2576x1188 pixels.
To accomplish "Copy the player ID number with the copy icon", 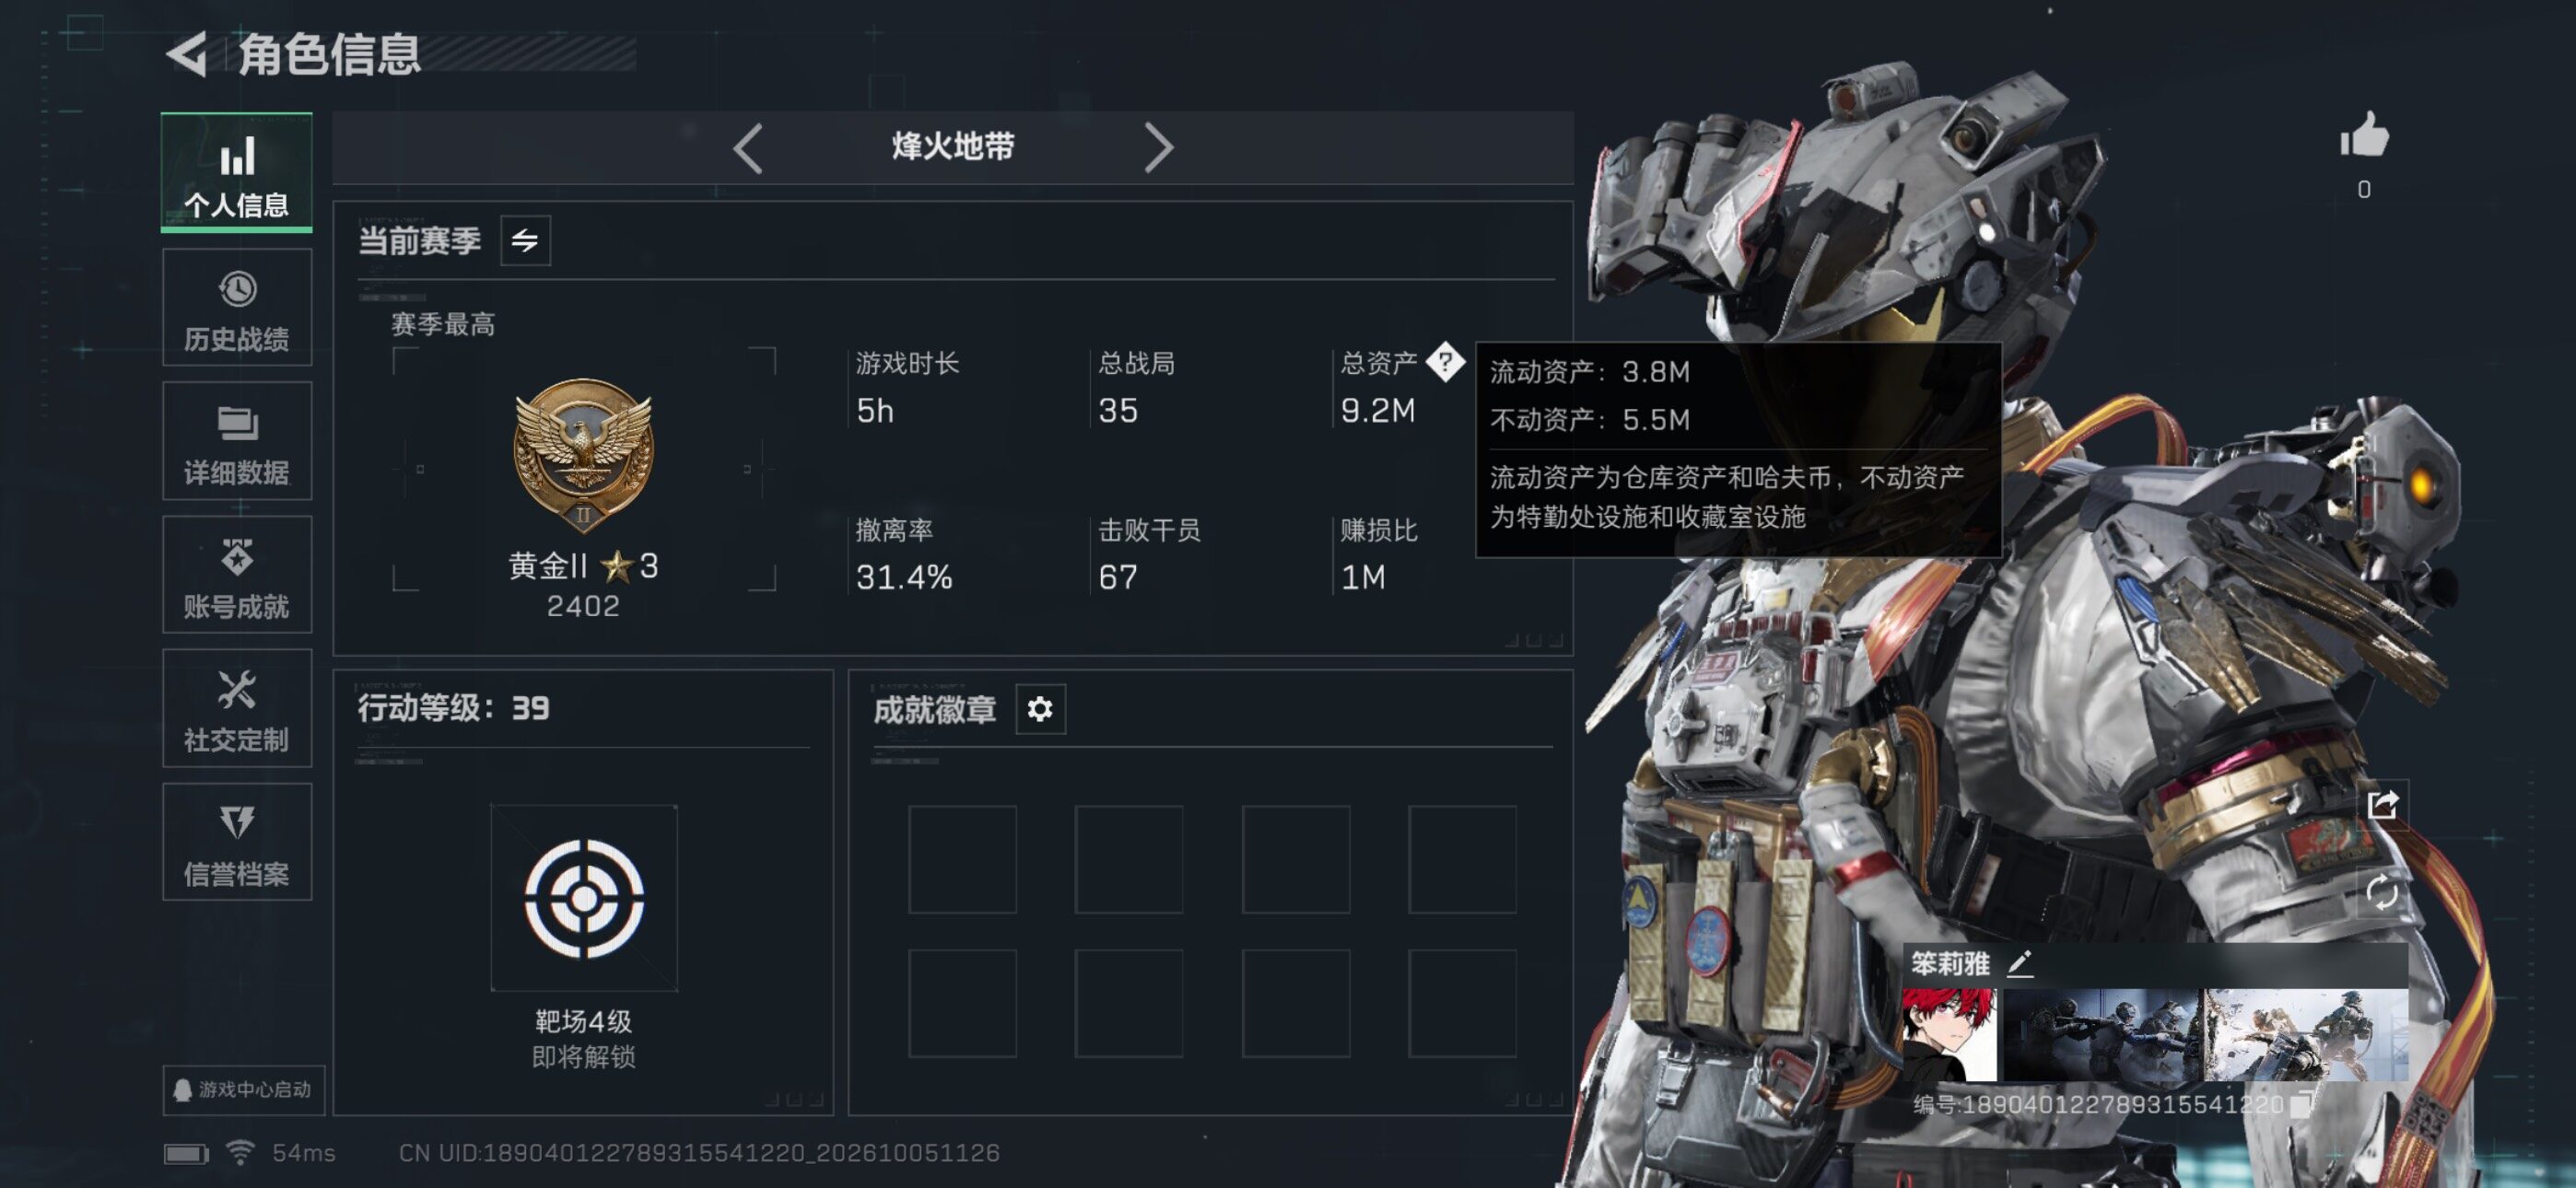I will 2302,1104.
